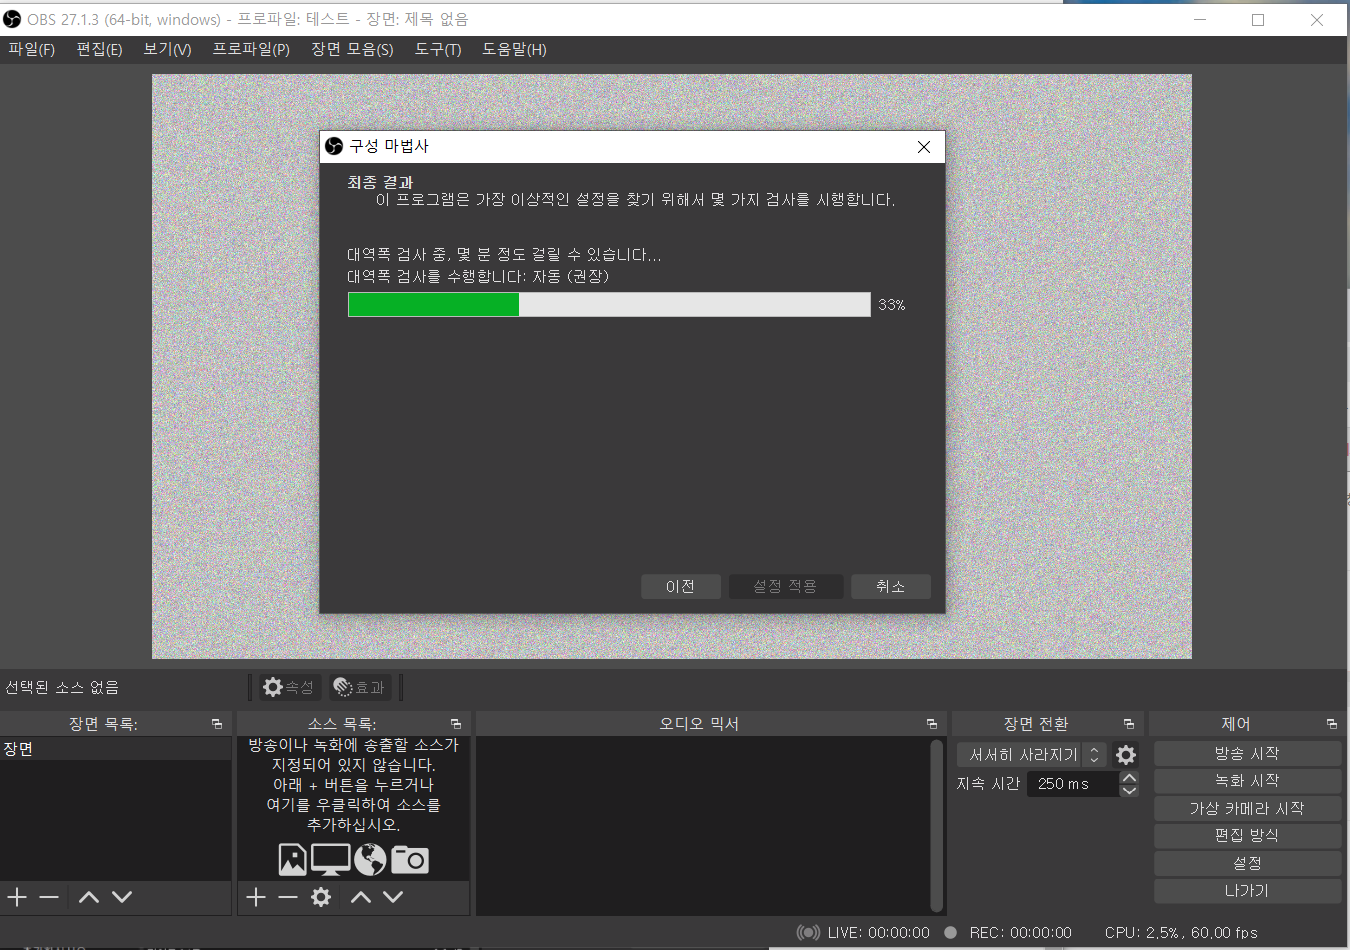Move source down in list
1350x950 pixels.
pos(393,897)
